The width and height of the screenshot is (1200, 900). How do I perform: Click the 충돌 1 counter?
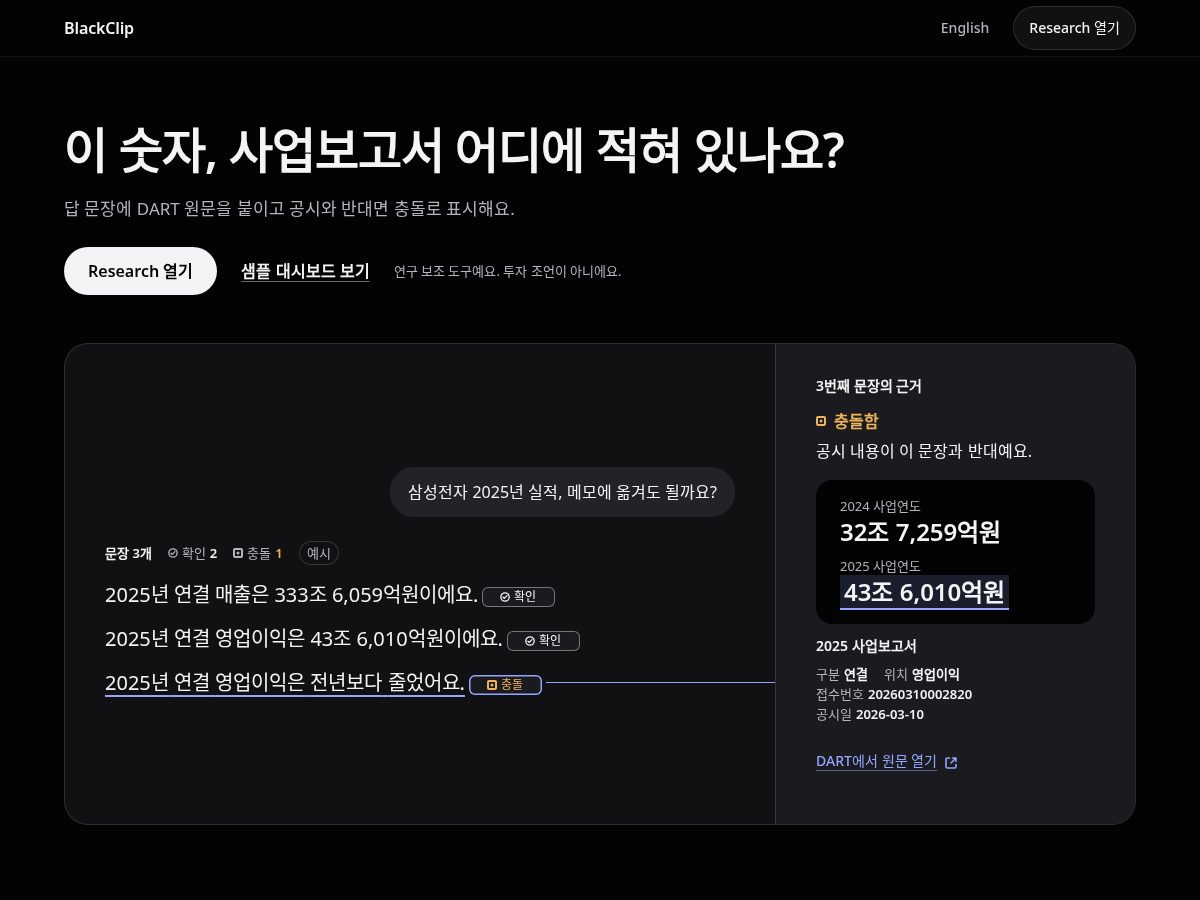(257, 553)
